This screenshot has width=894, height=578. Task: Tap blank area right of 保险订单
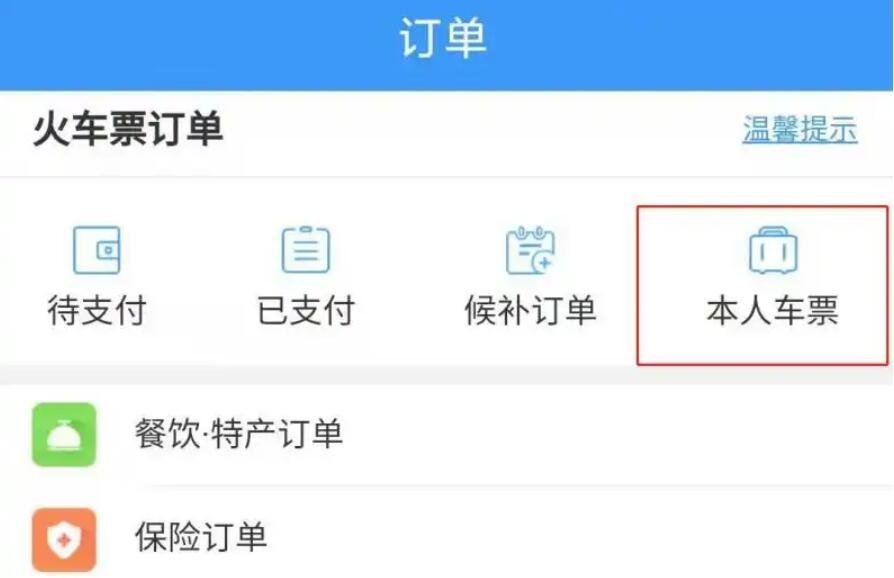582,536
